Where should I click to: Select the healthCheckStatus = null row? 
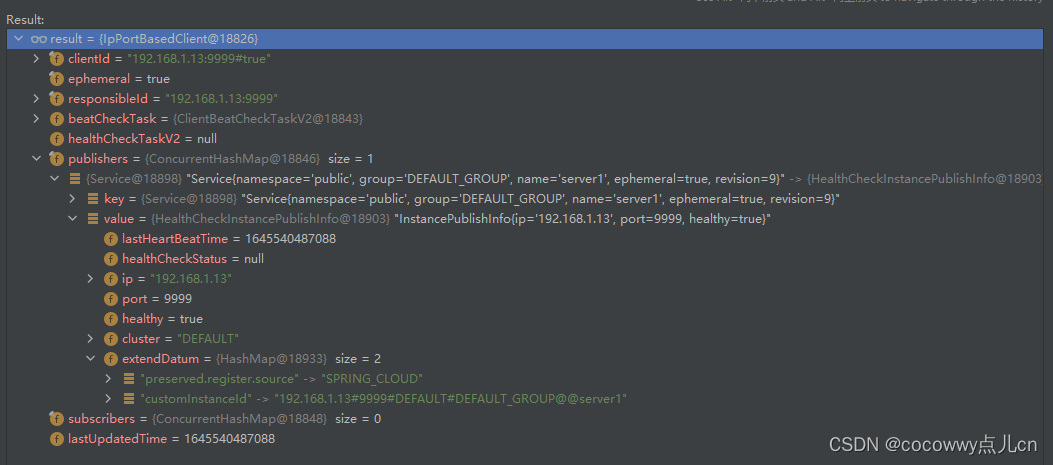click(x=526, y=259)
